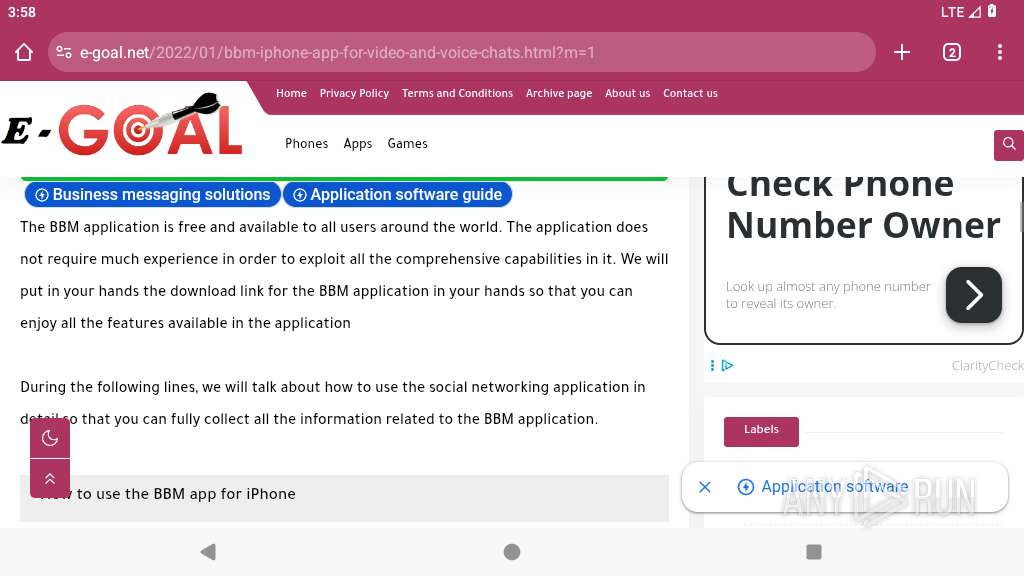The height and width of the screenshot is (576, 1024).
Task: Open Privacy Policy page
Action: coord(354,93)
